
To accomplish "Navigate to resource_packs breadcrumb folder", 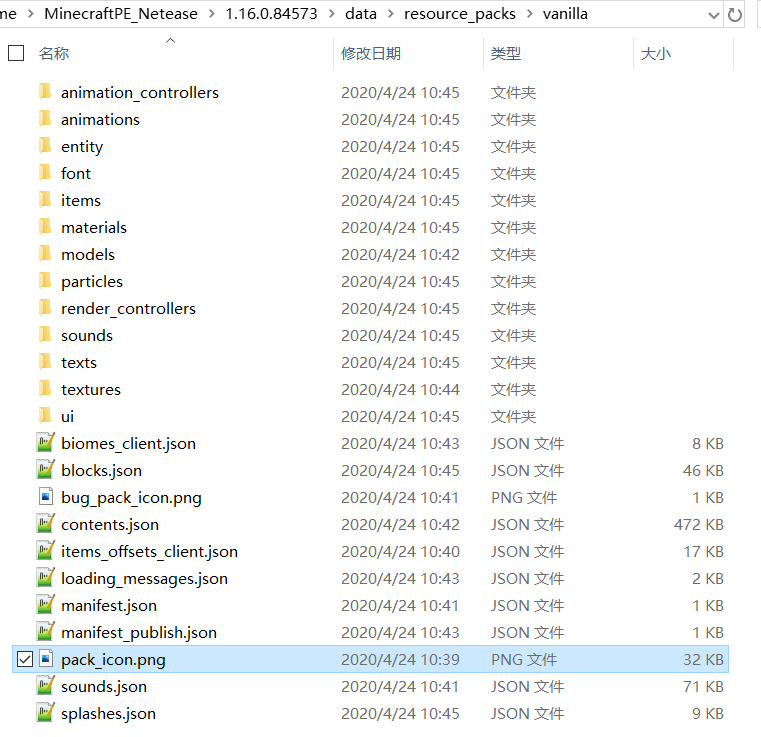I will tap(460, 14).
